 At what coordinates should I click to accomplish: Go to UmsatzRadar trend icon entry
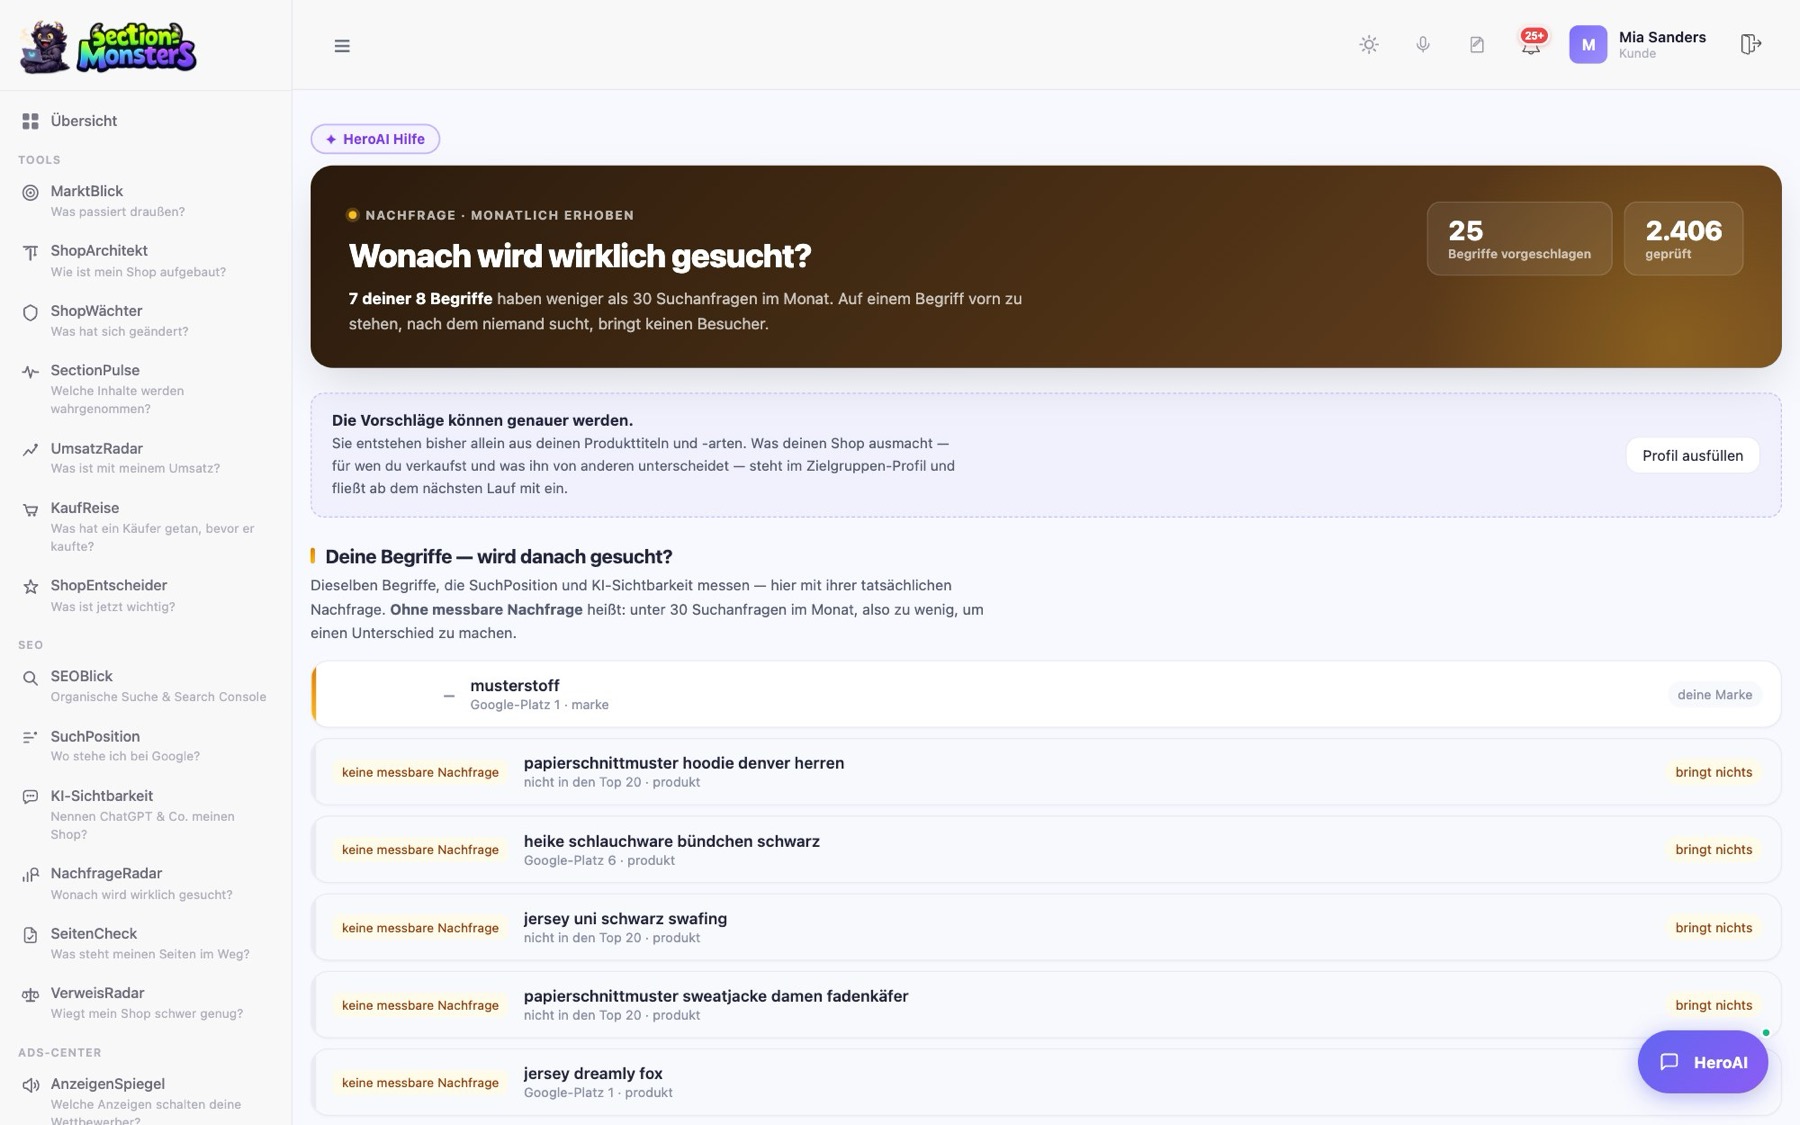31,450
